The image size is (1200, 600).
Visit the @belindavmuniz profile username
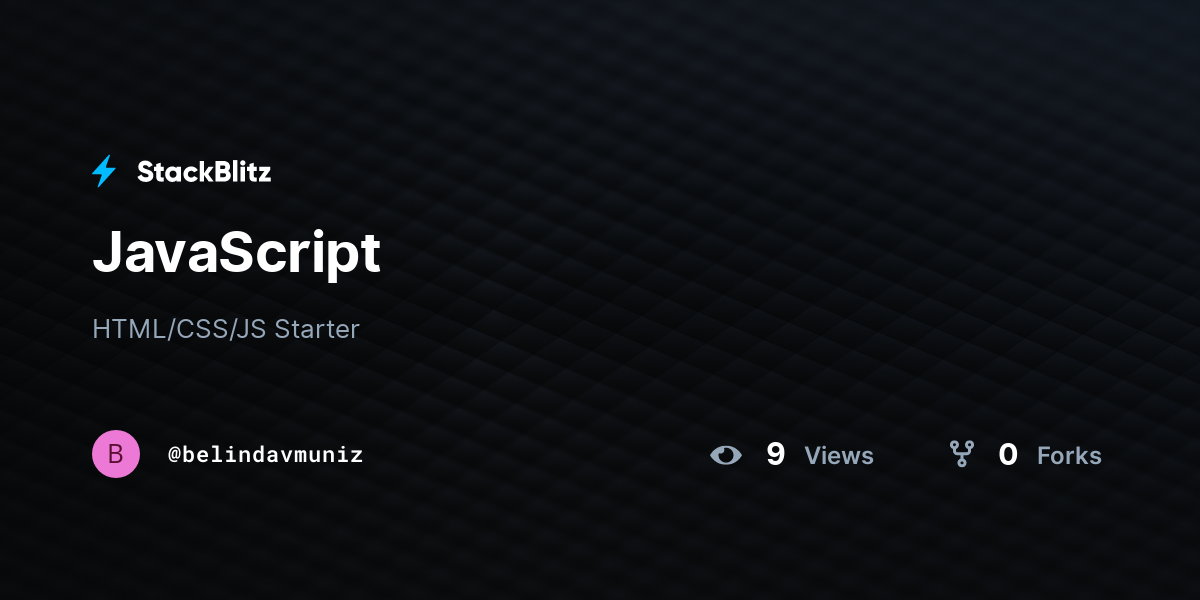tap(265, 455)
